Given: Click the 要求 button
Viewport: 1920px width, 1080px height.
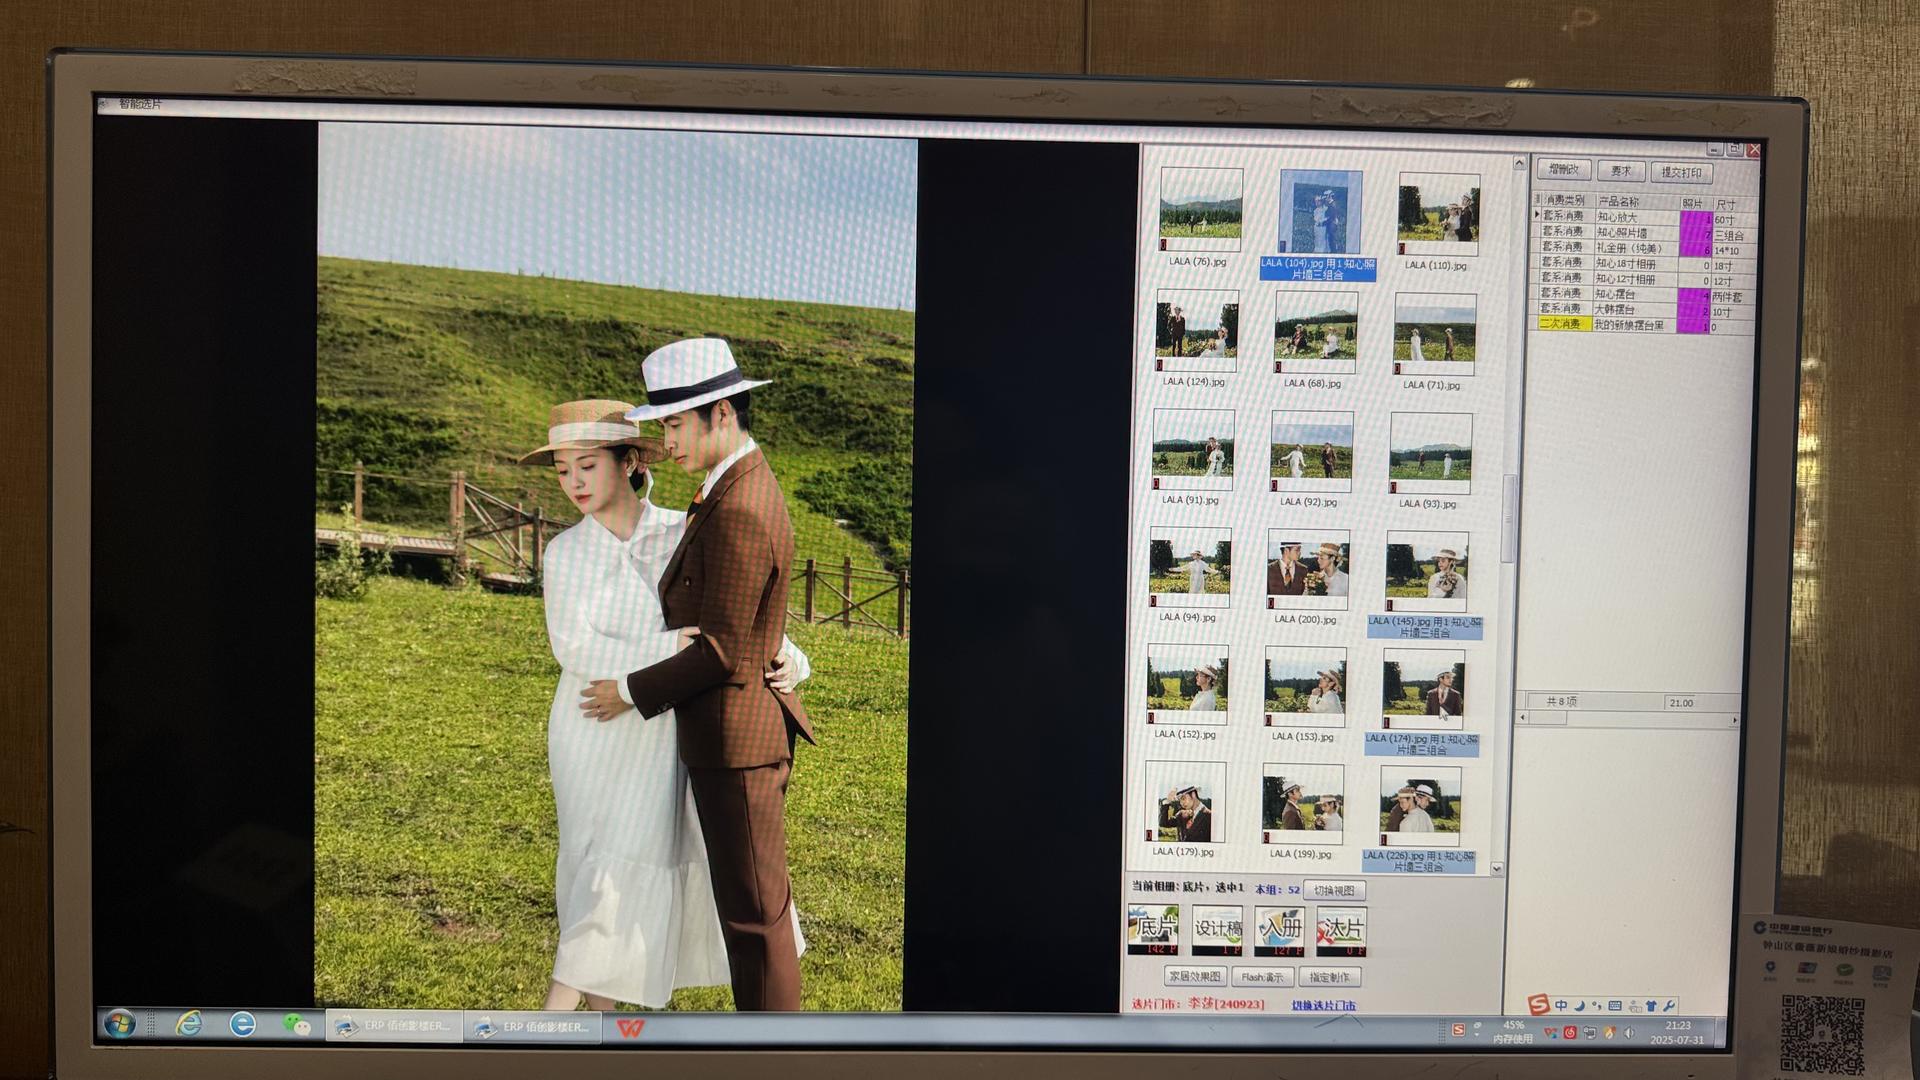Looking at the screenshot, I should pyautogui.click(x=1620, y=172).
